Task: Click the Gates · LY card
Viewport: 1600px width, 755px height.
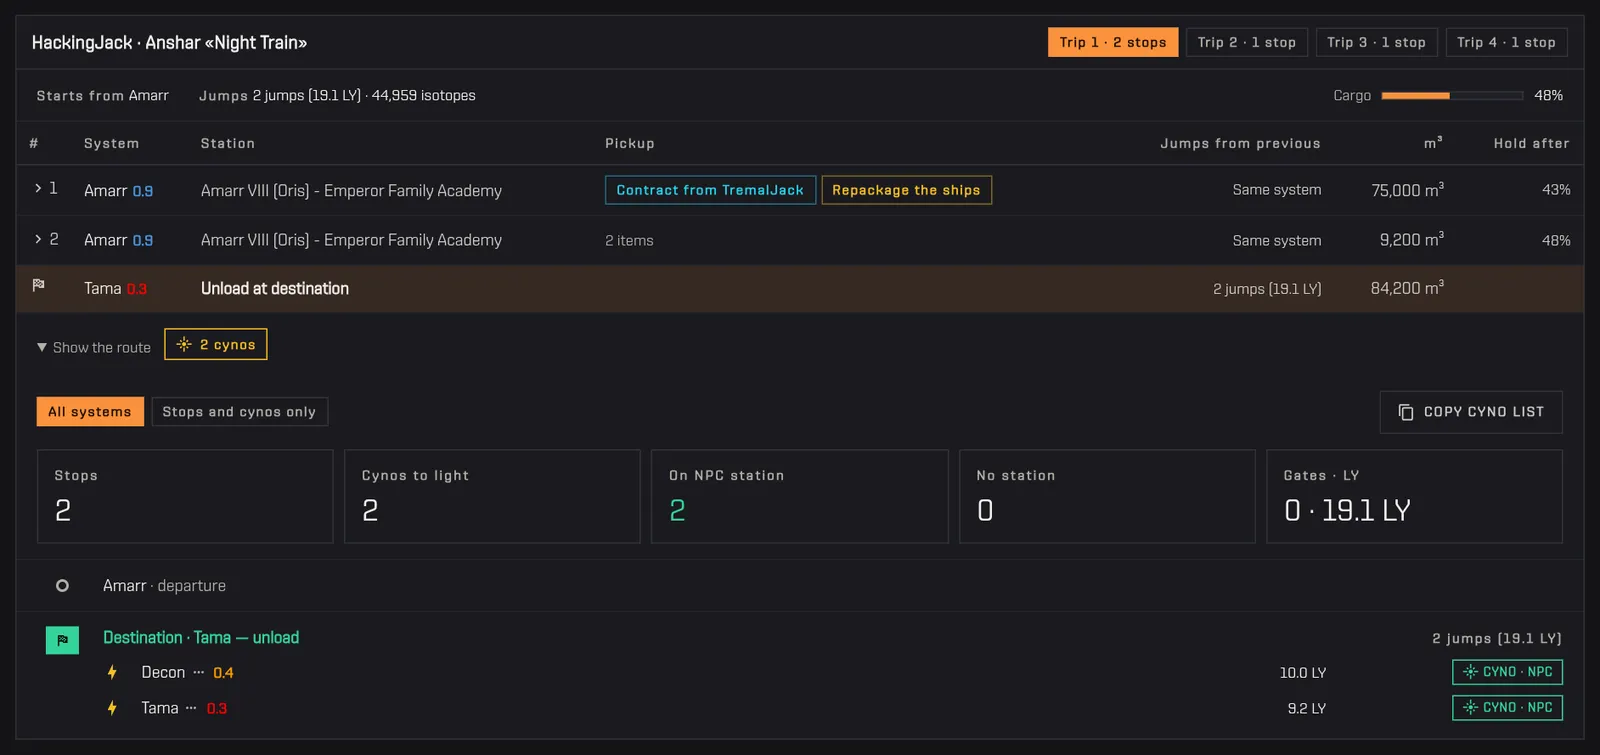Action: click(x=1414, y=496)
